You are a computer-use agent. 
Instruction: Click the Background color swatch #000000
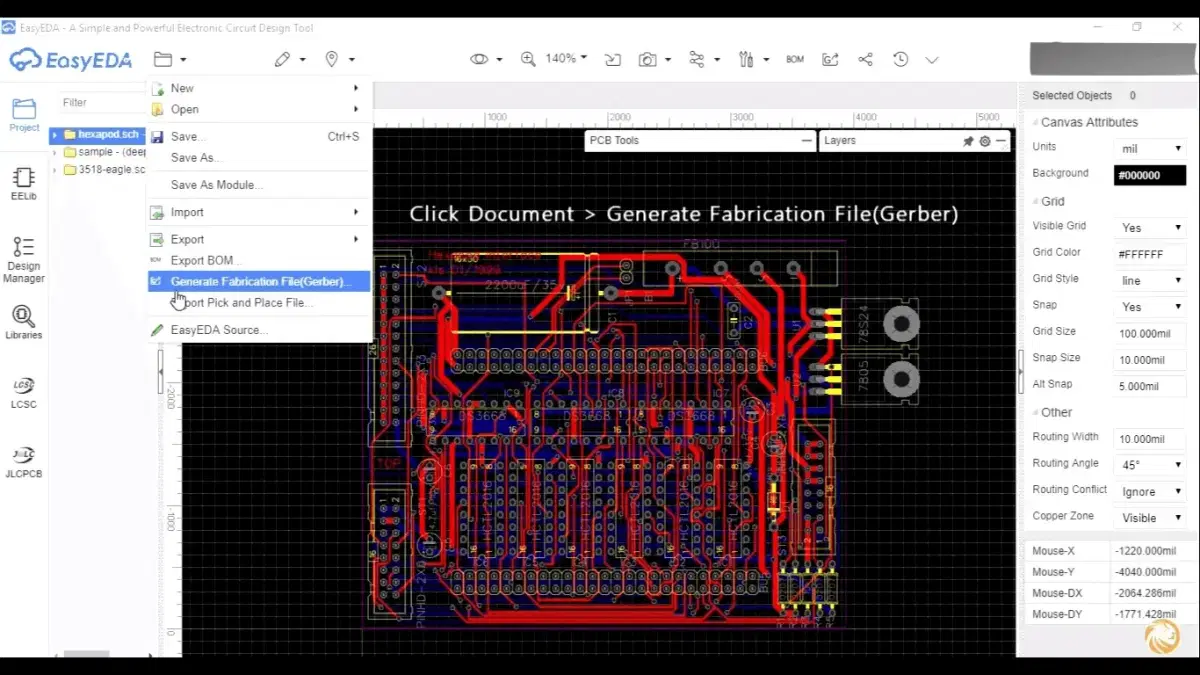click(x=1150, y=175)
